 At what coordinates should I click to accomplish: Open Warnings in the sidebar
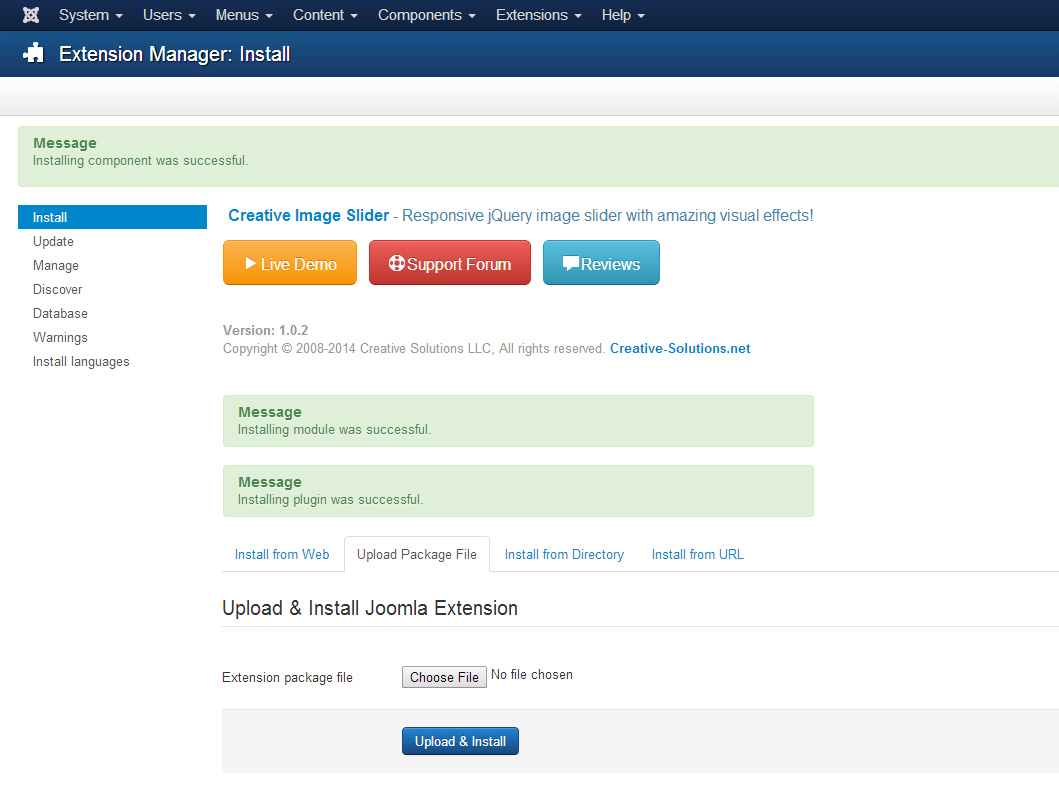tap(60, 337)
